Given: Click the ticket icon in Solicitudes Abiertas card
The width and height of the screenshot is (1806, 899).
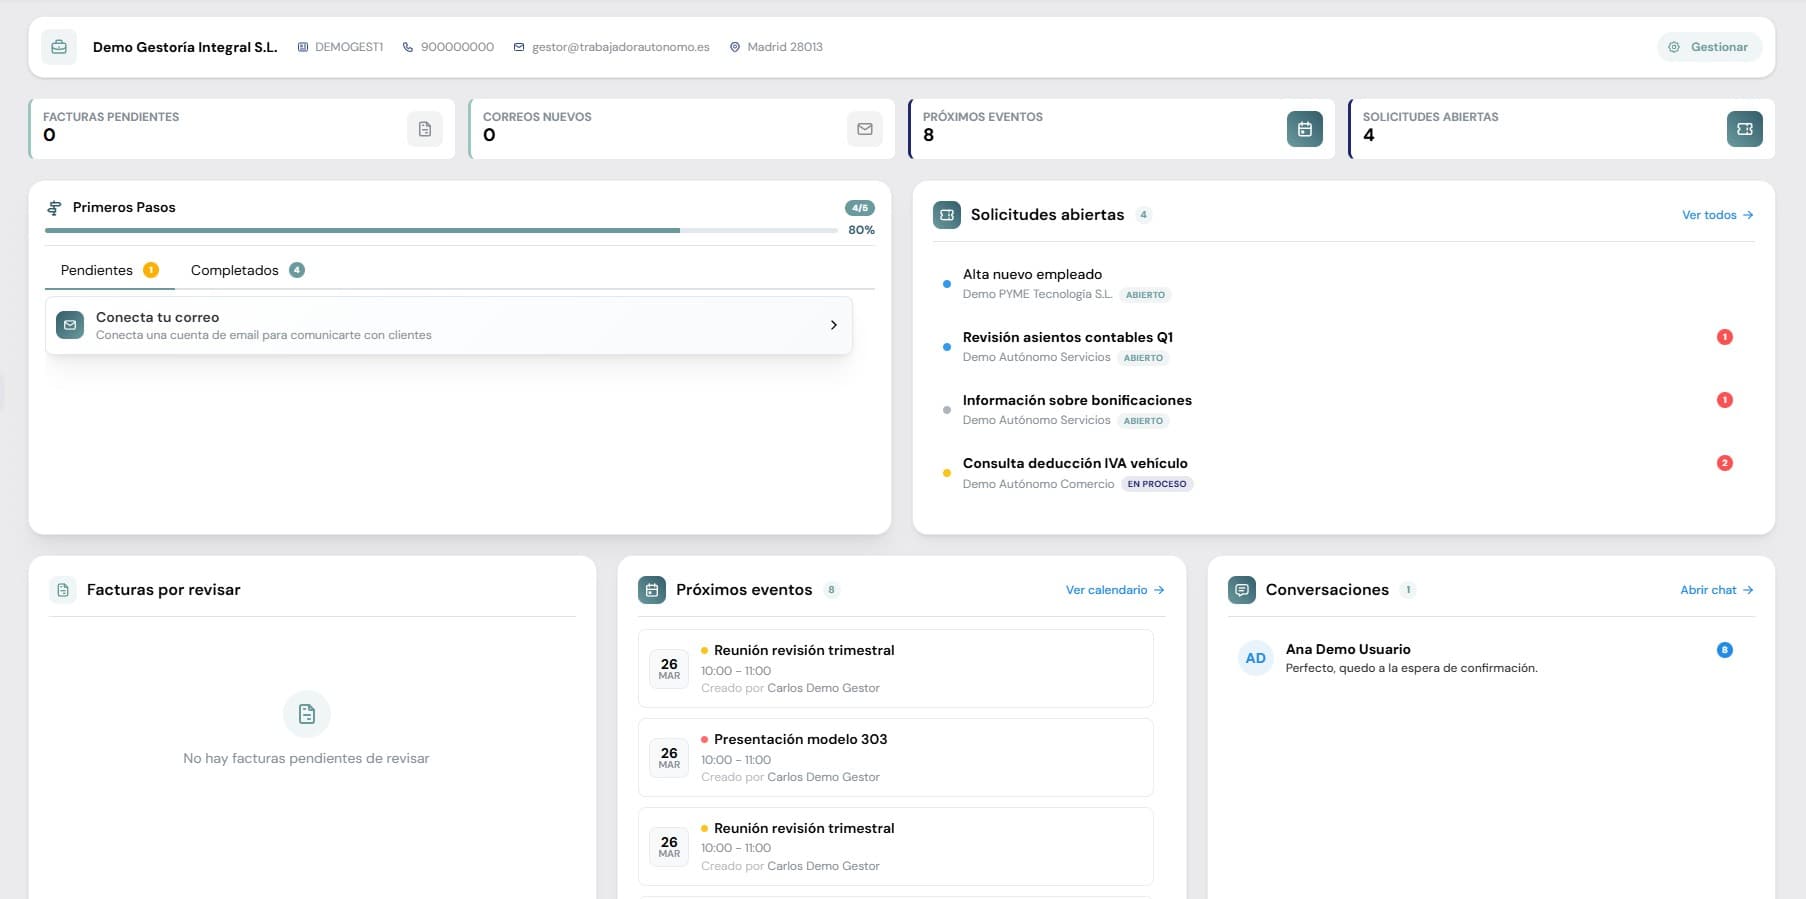Looking at the screenshot, I should pos(1745,129).
